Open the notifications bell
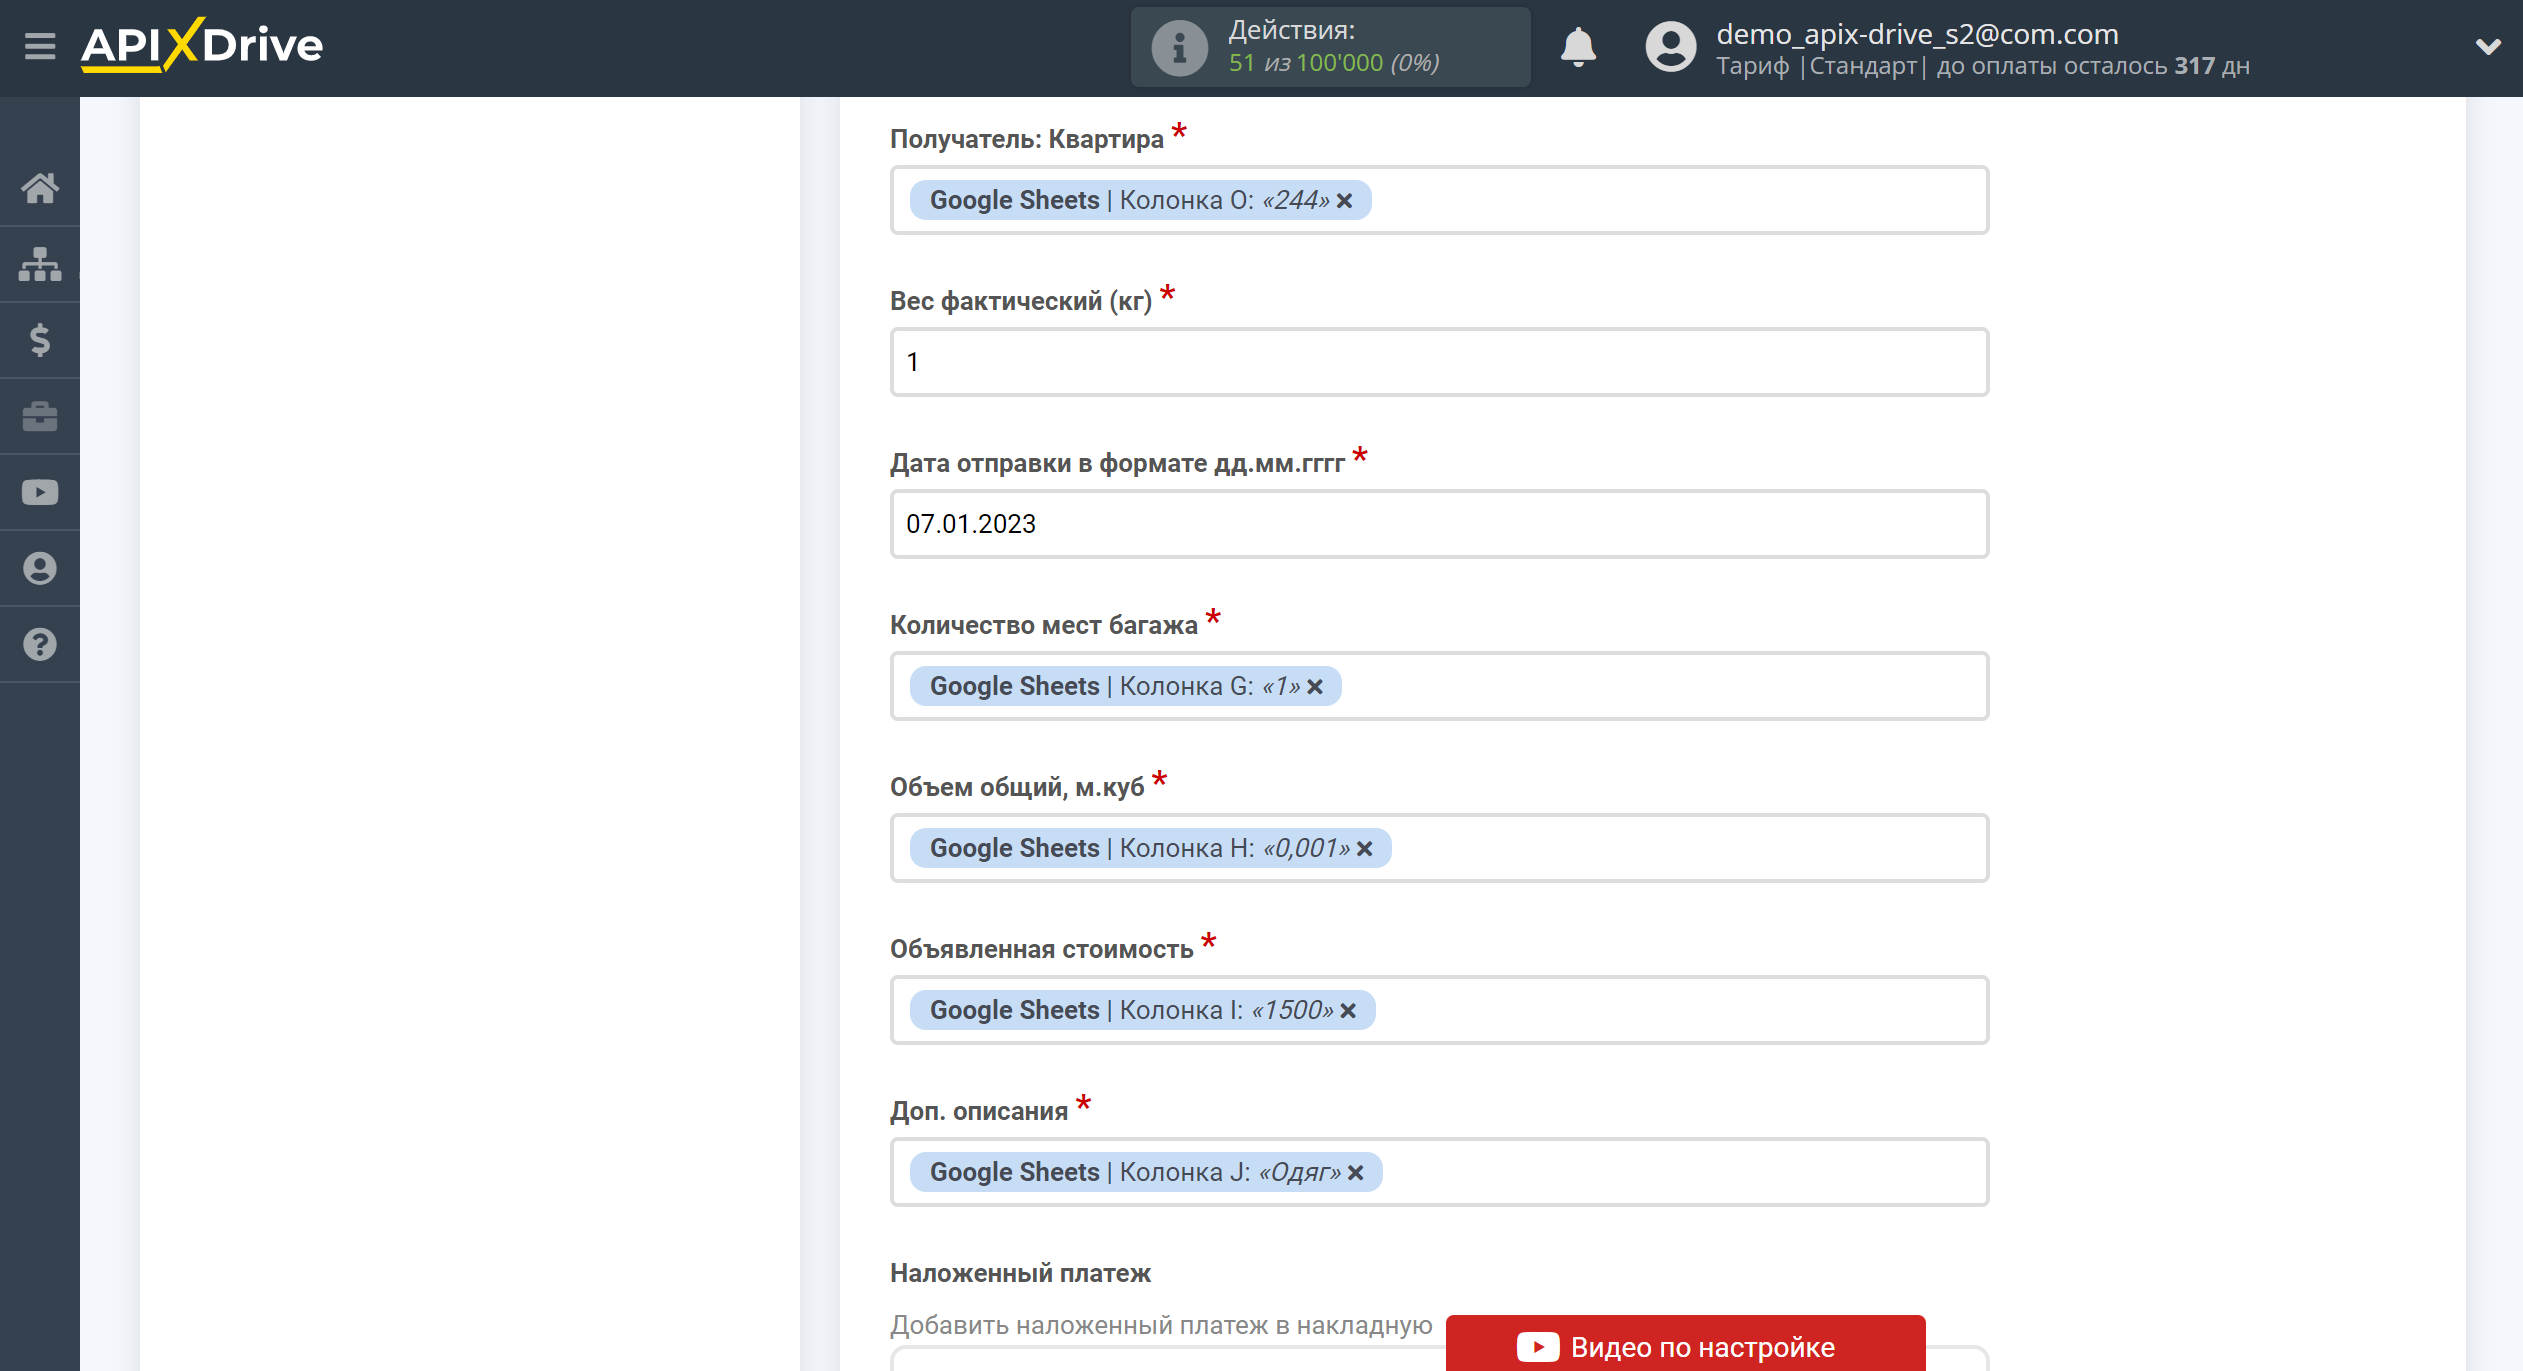The width and height of the screenshot is (2523, 1371). pos(1578,47)
